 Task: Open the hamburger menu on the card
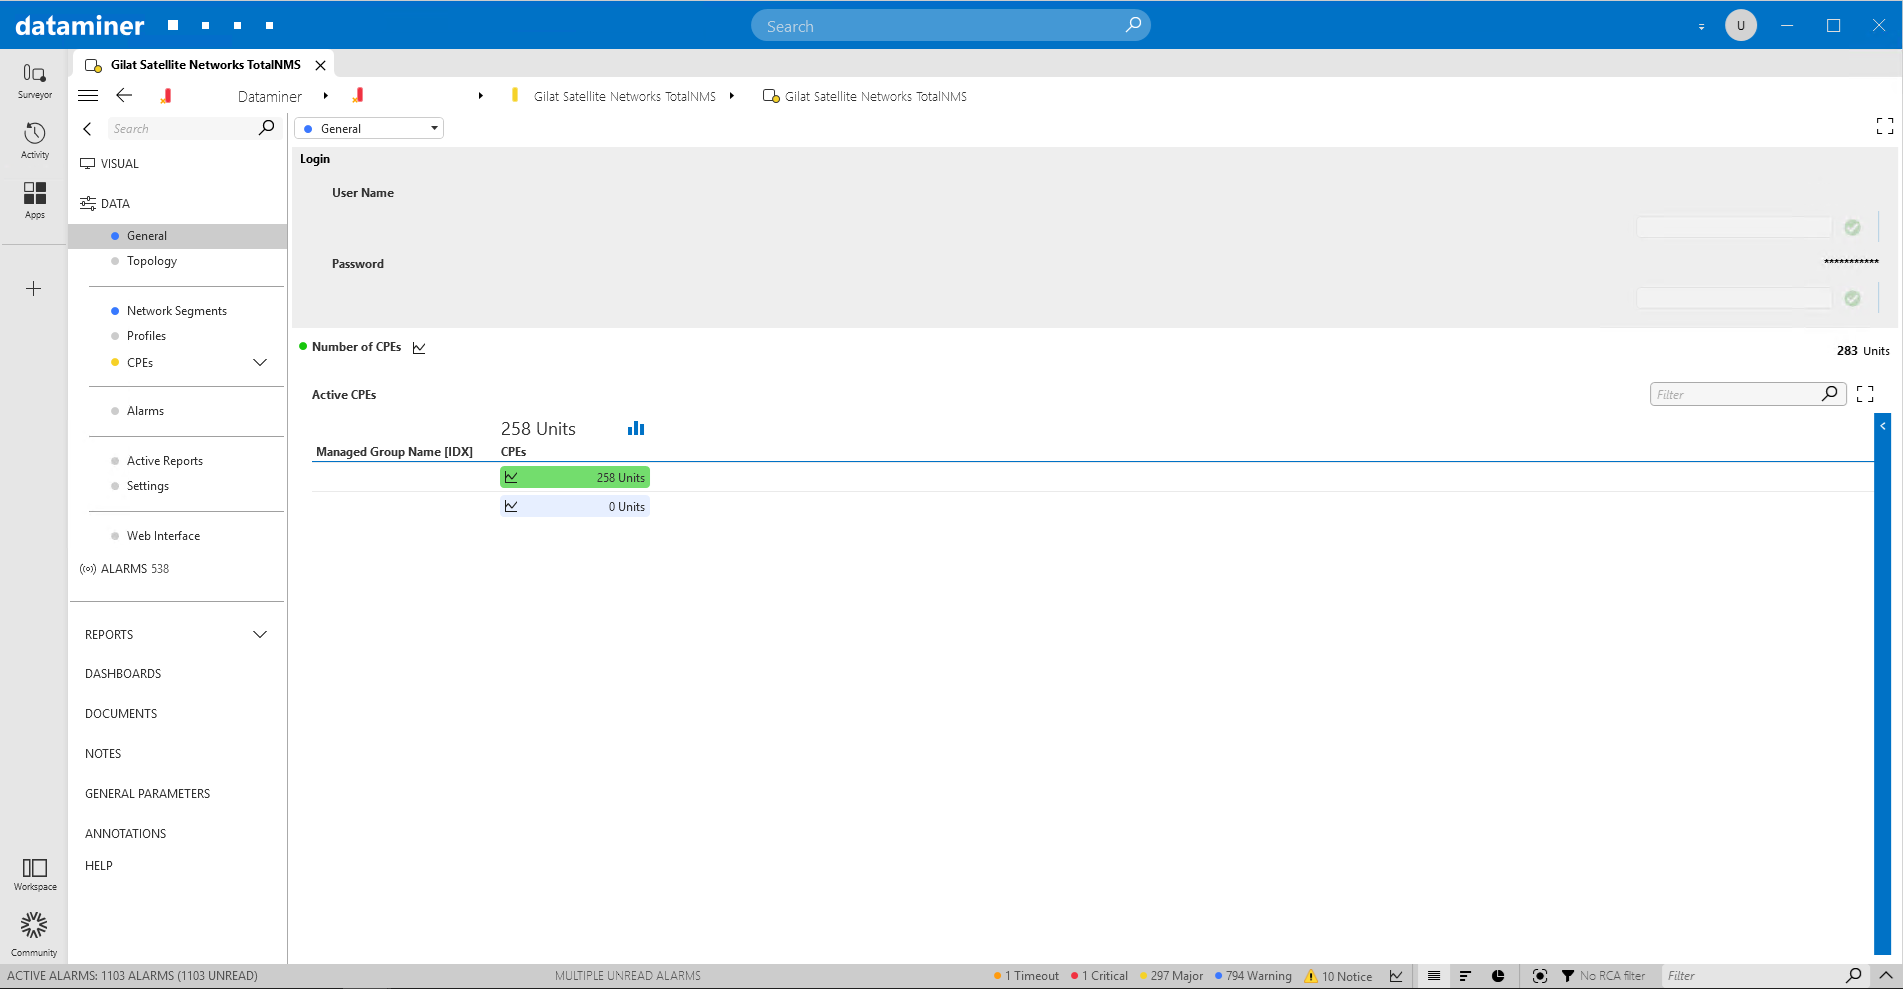point(88,96)
